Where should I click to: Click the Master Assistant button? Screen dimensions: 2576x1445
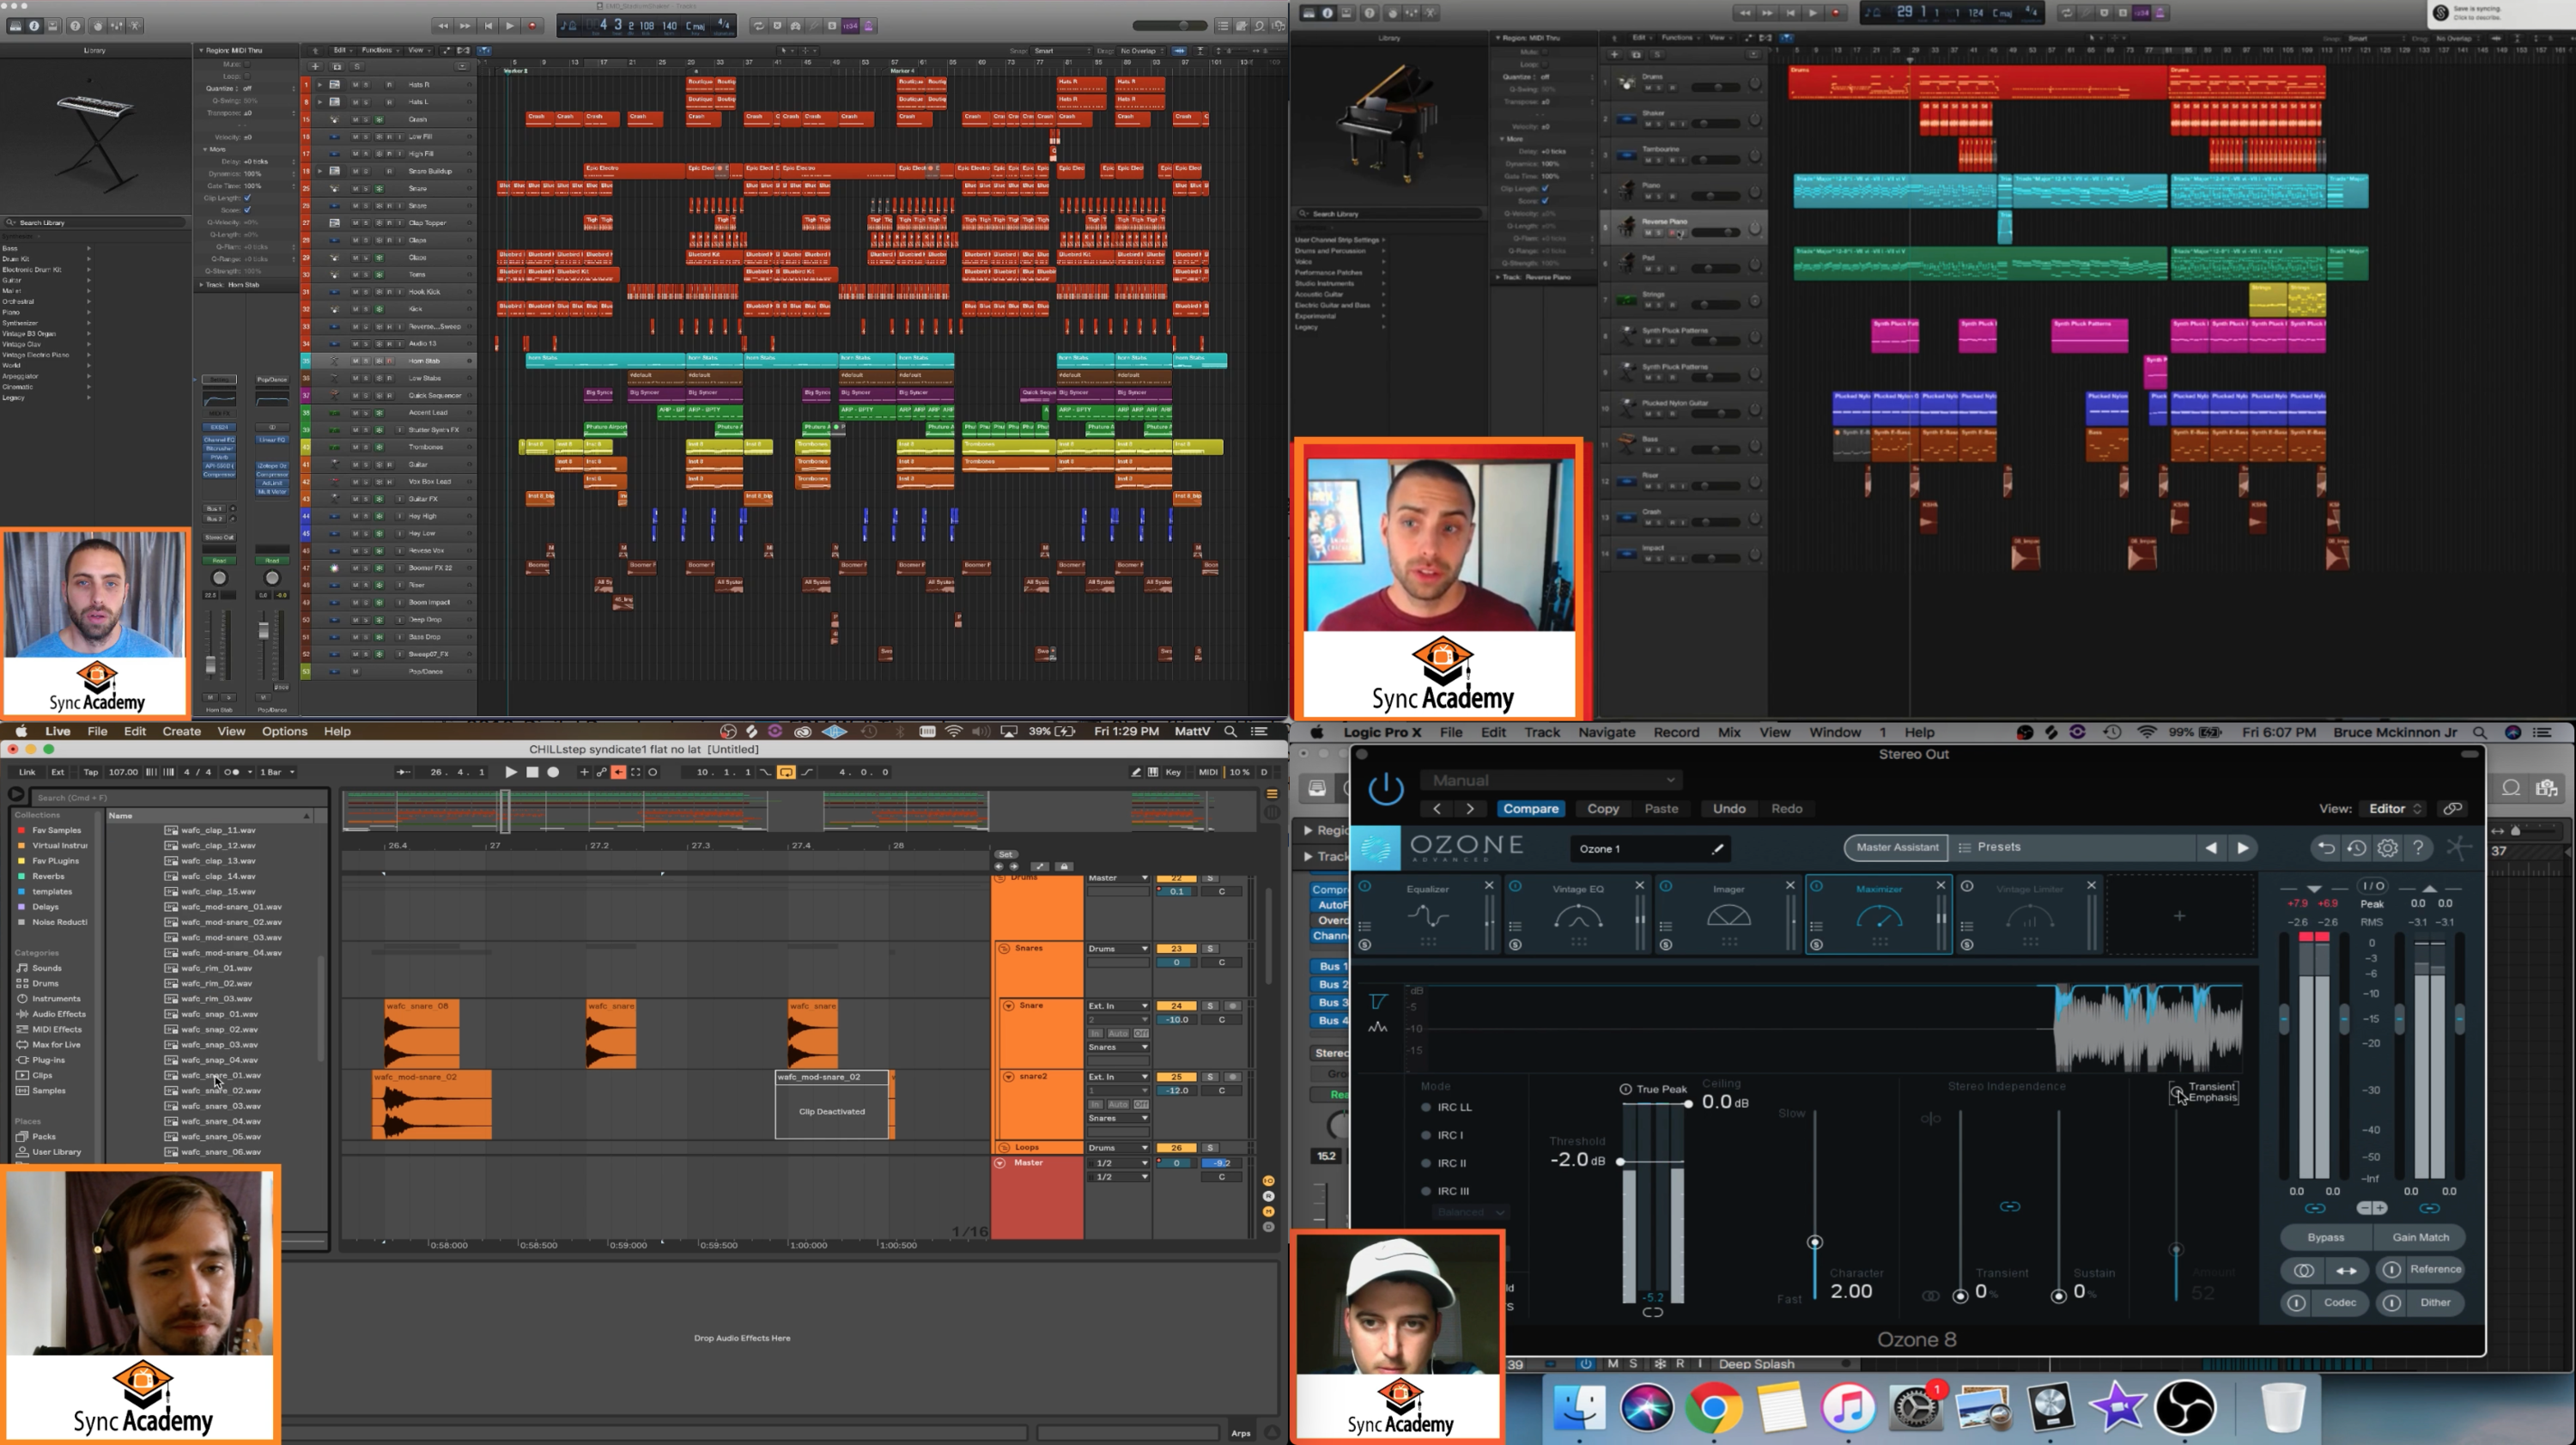[x=1896, y=848]
